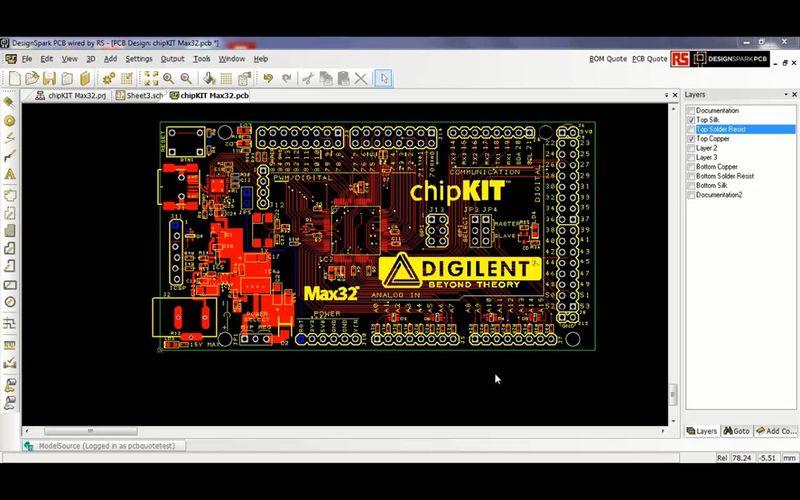Select the Add Component tool in left toolbar

pos(9,103)
